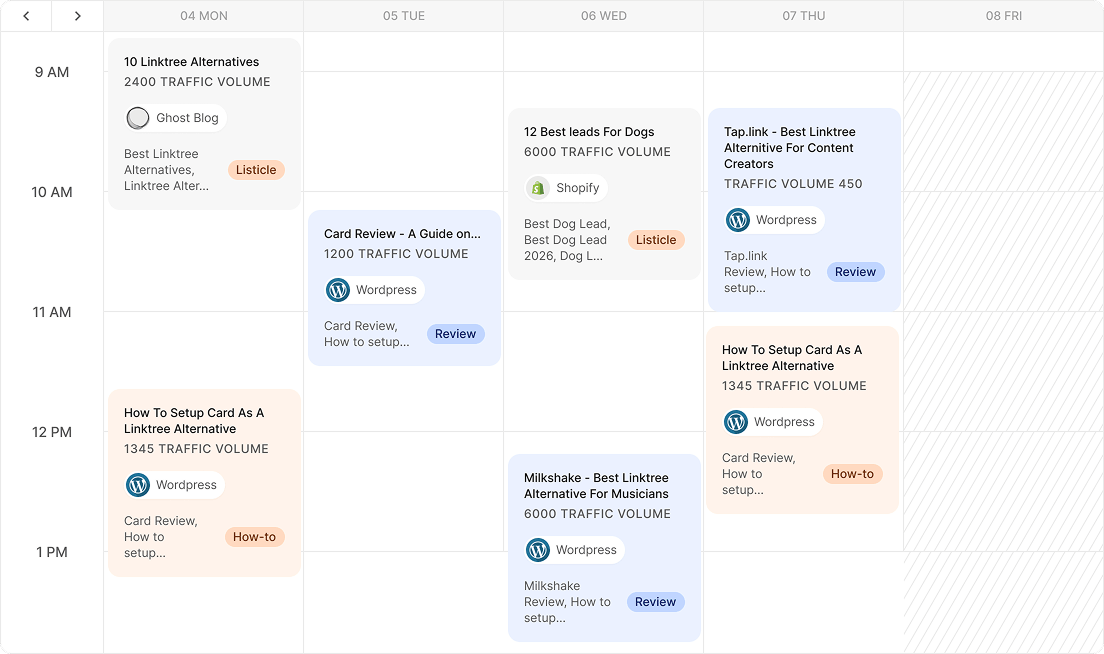Click the Listicle tag on 10 Linktree Alternatives
This screenshot has width=1104, height=654.
click(x=256, y=170)
